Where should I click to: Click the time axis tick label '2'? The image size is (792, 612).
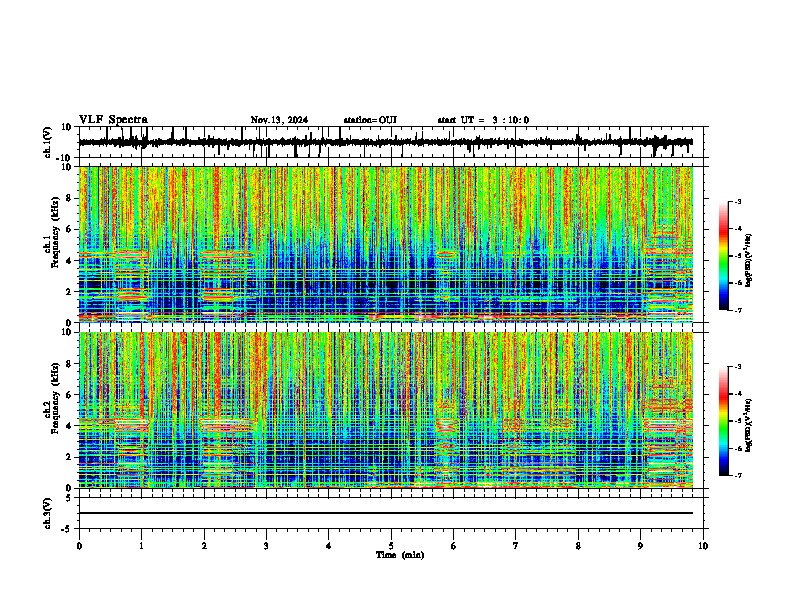pyautogui.click(x=204, y=546)
